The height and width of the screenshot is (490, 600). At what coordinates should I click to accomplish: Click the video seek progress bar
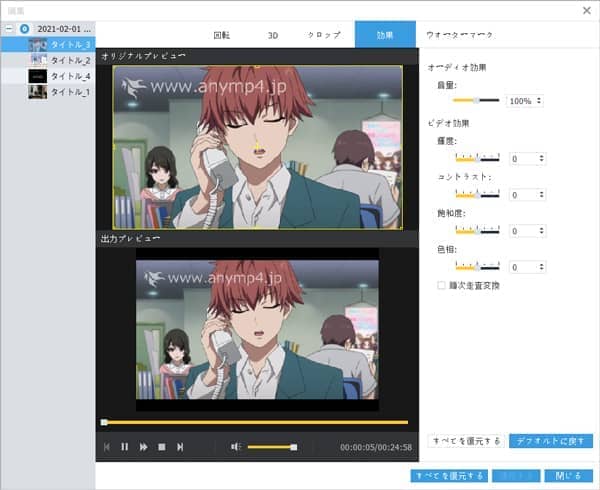256,422
